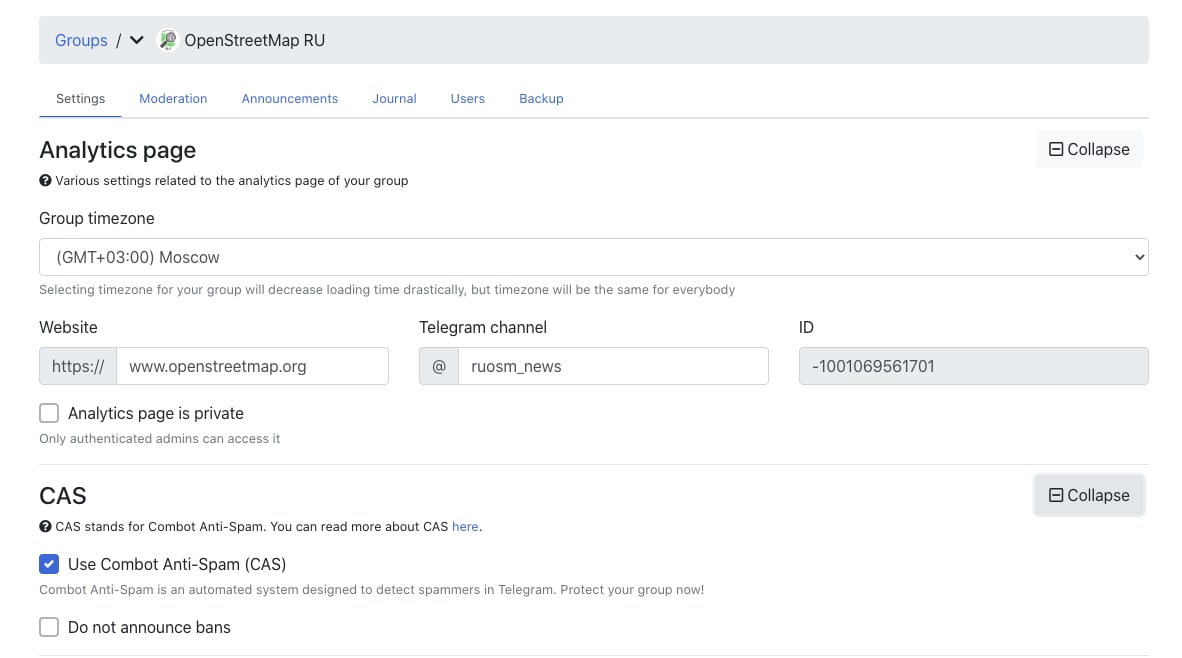Viewport: 1182px width, 658px height.
Task: Open the Announcements tab
Action: 289,99
